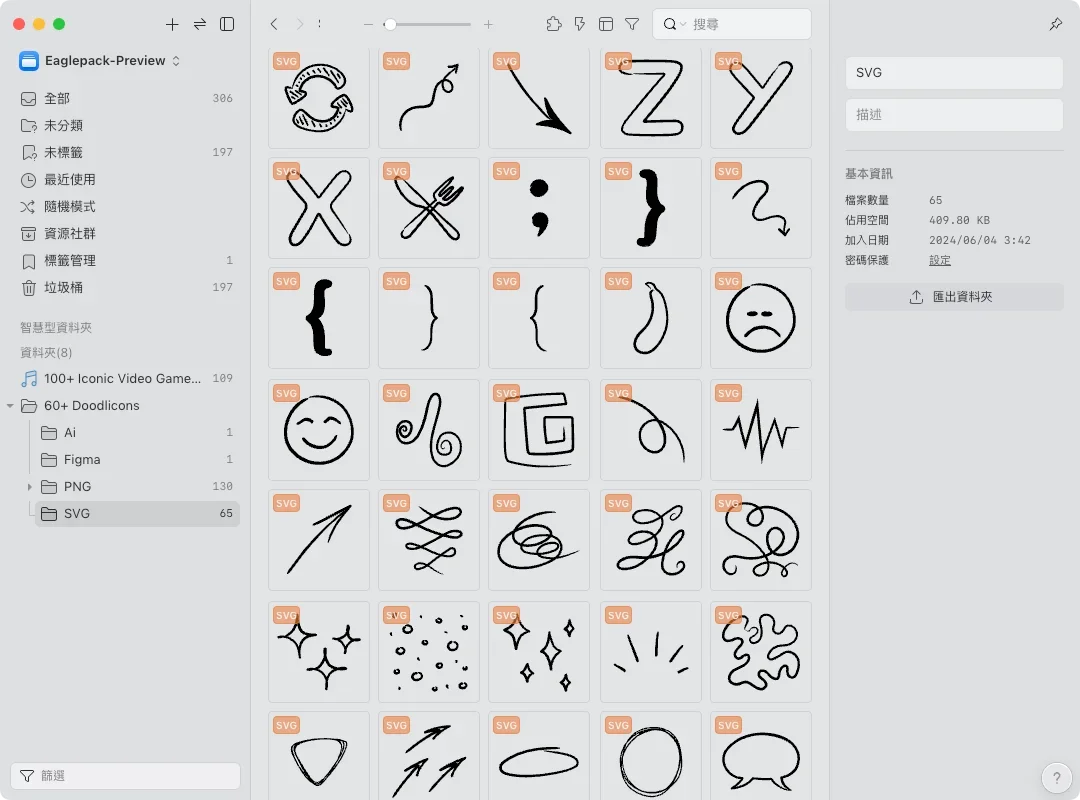Click the pin icon in inspector
Image resolution: width=1080 pixels, height=800 pixels.
point(1056,24)
